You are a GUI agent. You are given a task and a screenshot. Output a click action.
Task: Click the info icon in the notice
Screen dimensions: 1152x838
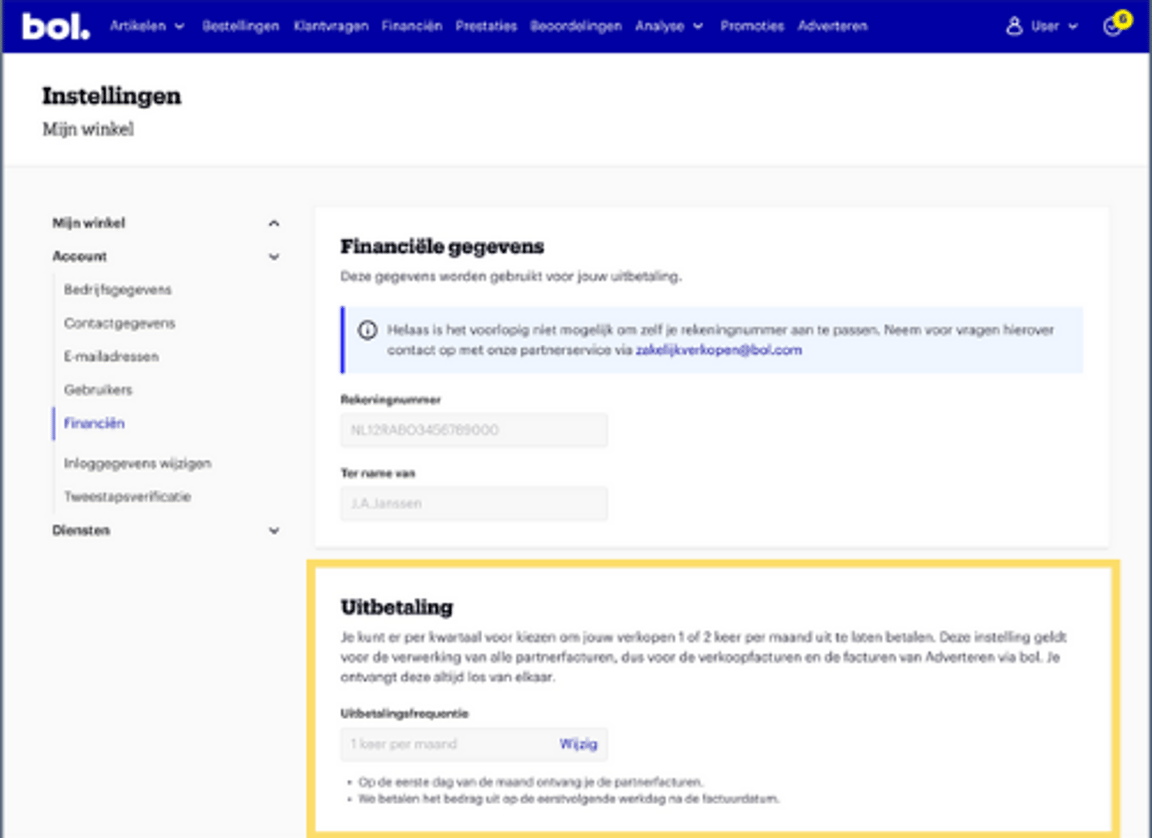(x=367, y=330)
